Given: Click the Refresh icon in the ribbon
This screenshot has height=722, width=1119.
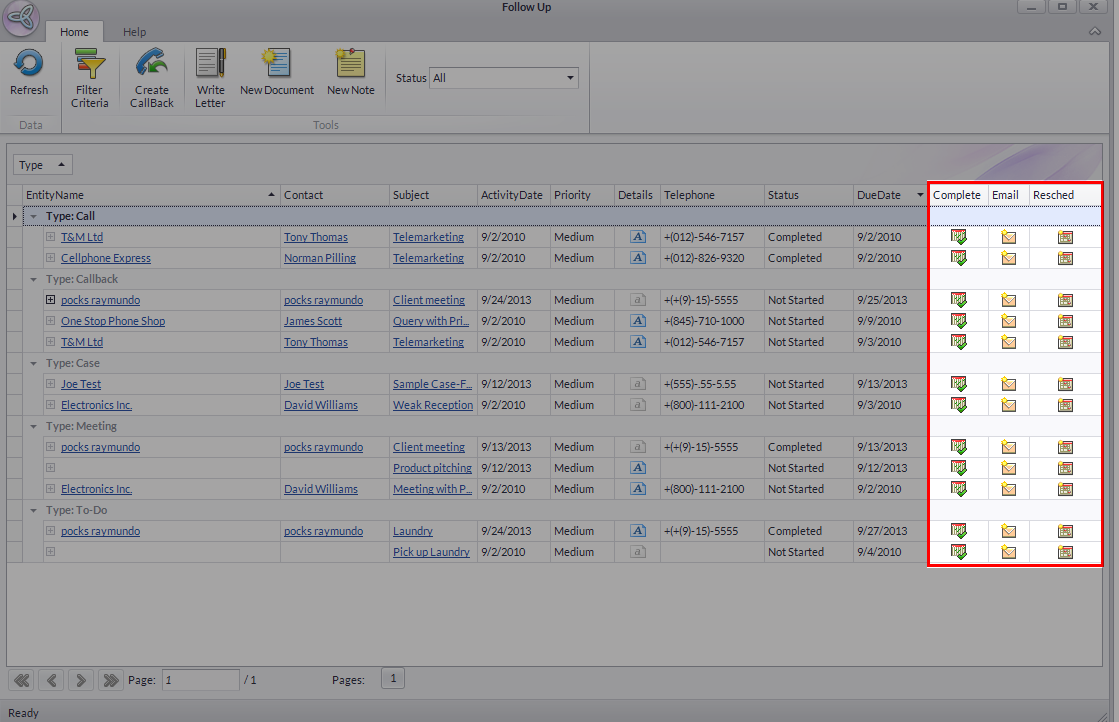Looking at the screenshot, I should click(x=28, y=65).
